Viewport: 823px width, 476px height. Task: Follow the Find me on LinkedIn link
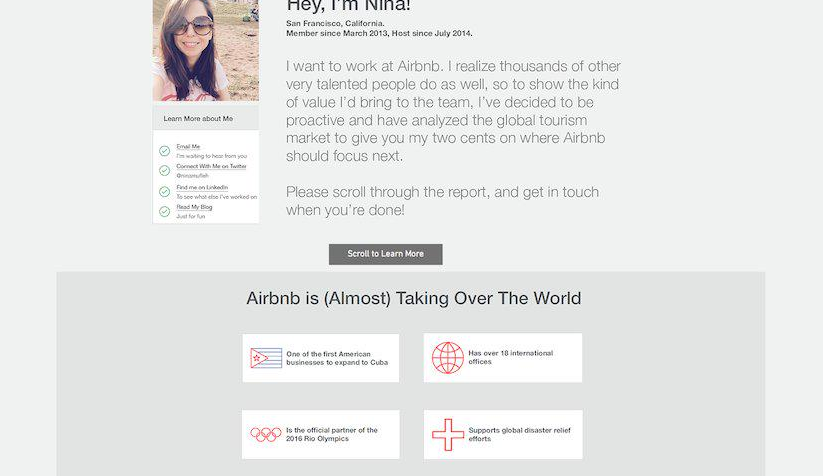[x=202, y=187]
